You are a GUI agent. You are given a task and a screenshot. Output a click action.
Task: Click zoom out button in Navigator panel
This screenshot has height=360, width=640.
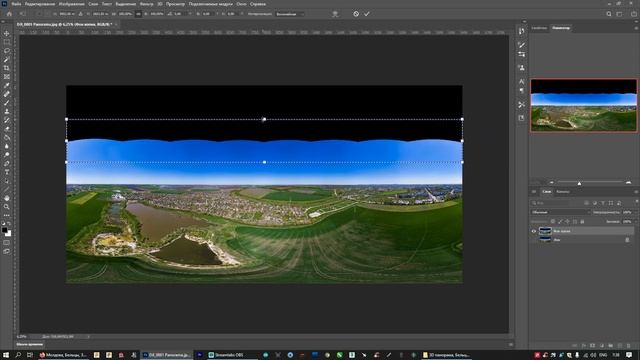pos(552,182)
